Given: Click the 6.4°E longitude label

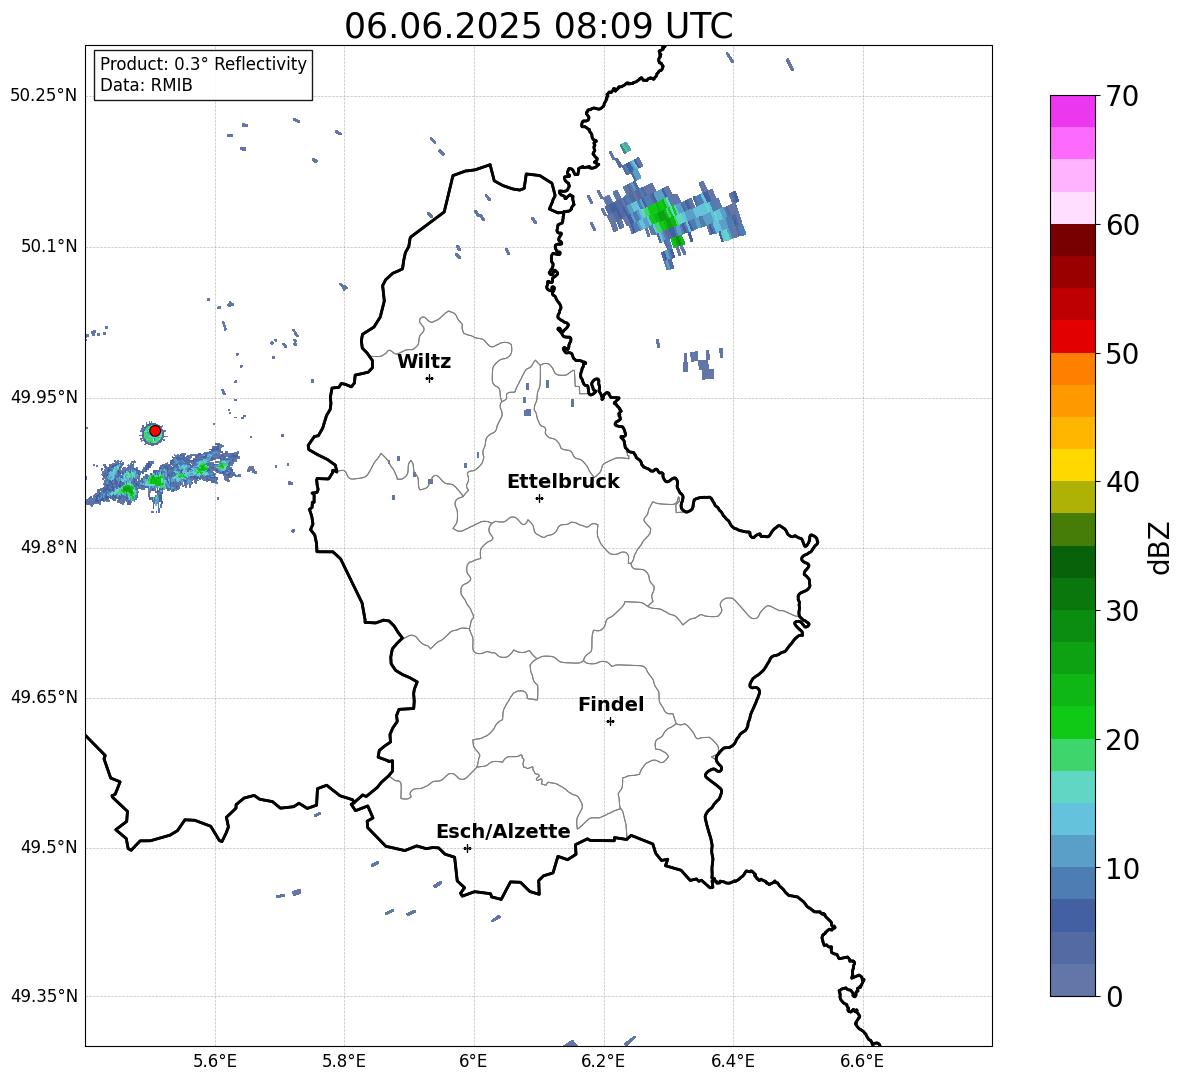Looking at the screenshot, I should click(x=732, y=1061).
